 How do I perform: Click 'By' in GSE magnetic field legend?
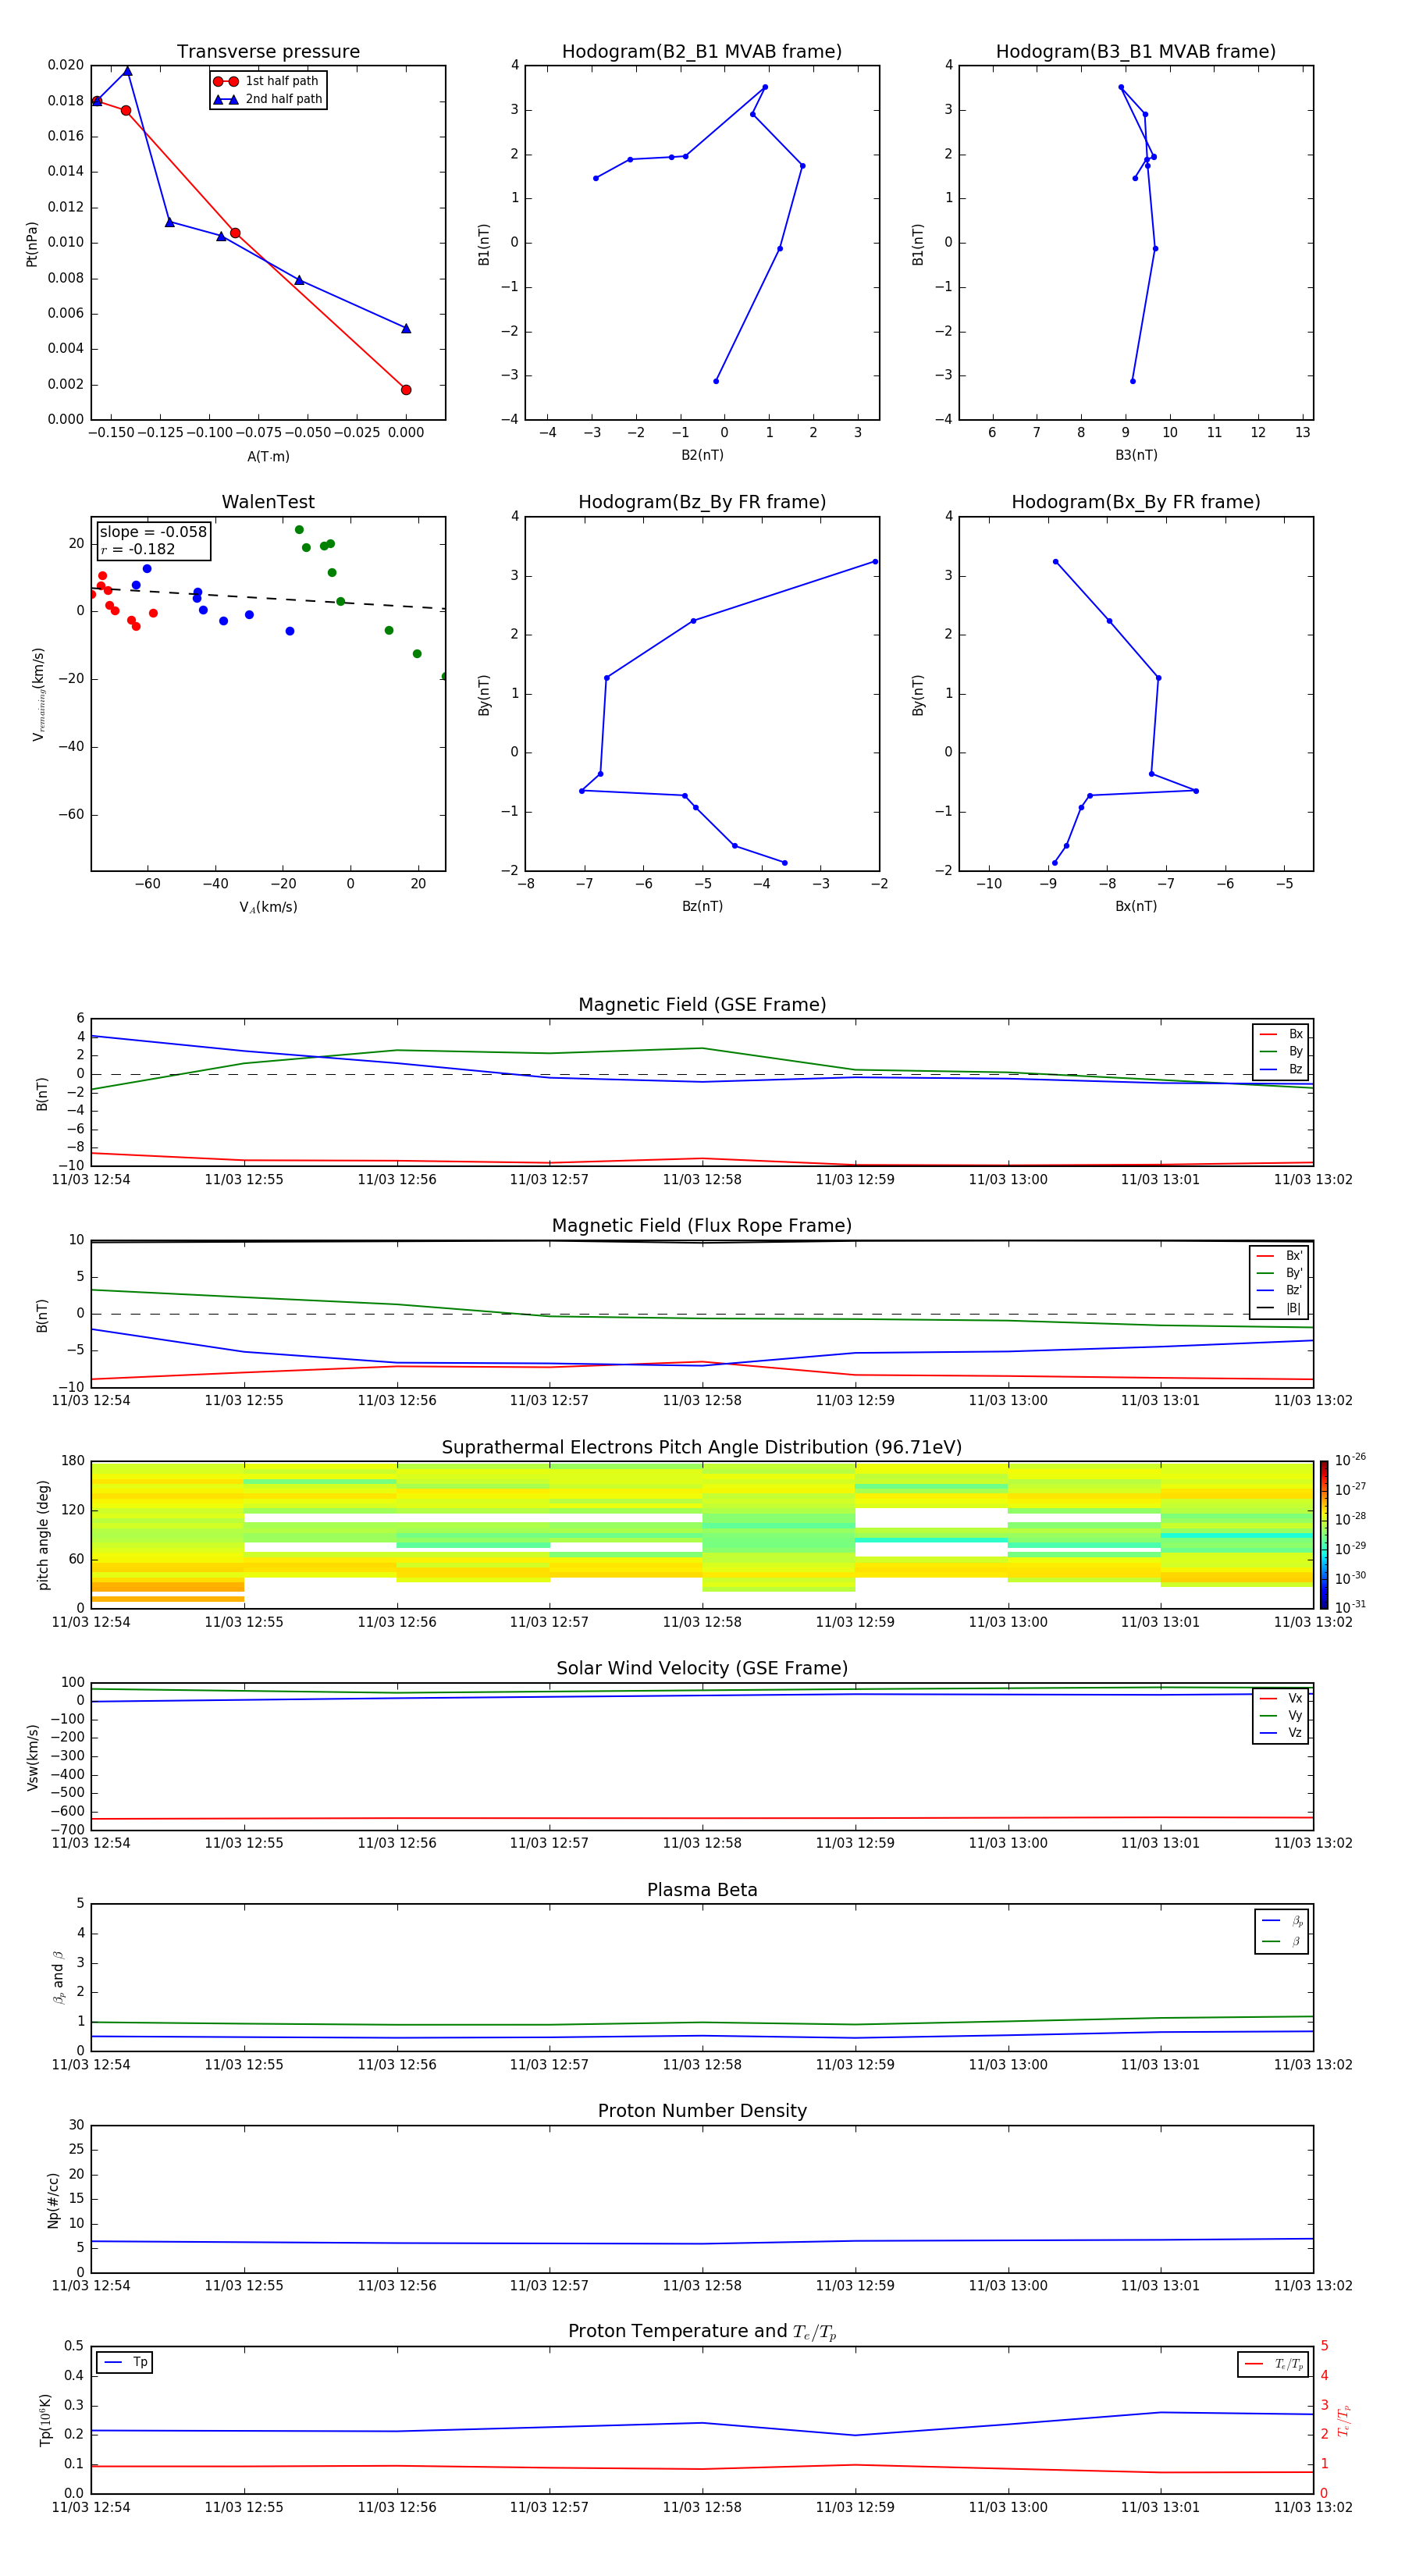coord(1295,1052)
